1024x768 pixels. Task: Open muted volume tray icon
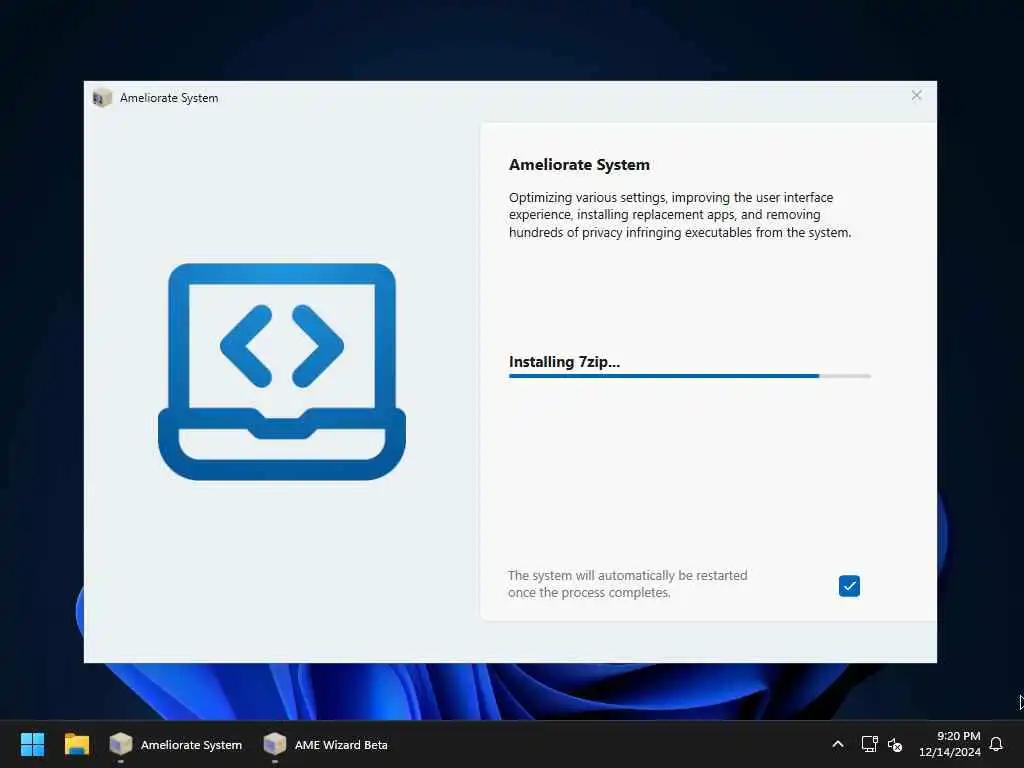coord(895,744)
